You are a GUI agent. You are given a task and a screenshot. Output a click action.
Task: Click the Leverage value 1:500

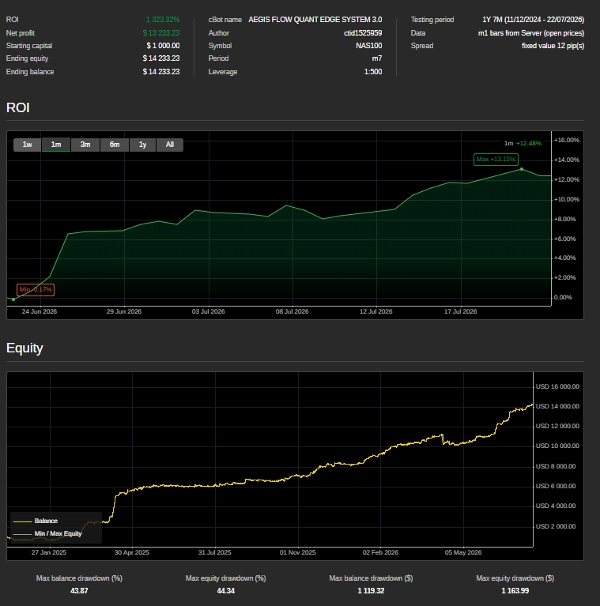pyautogui.click(x=373, y=71)
